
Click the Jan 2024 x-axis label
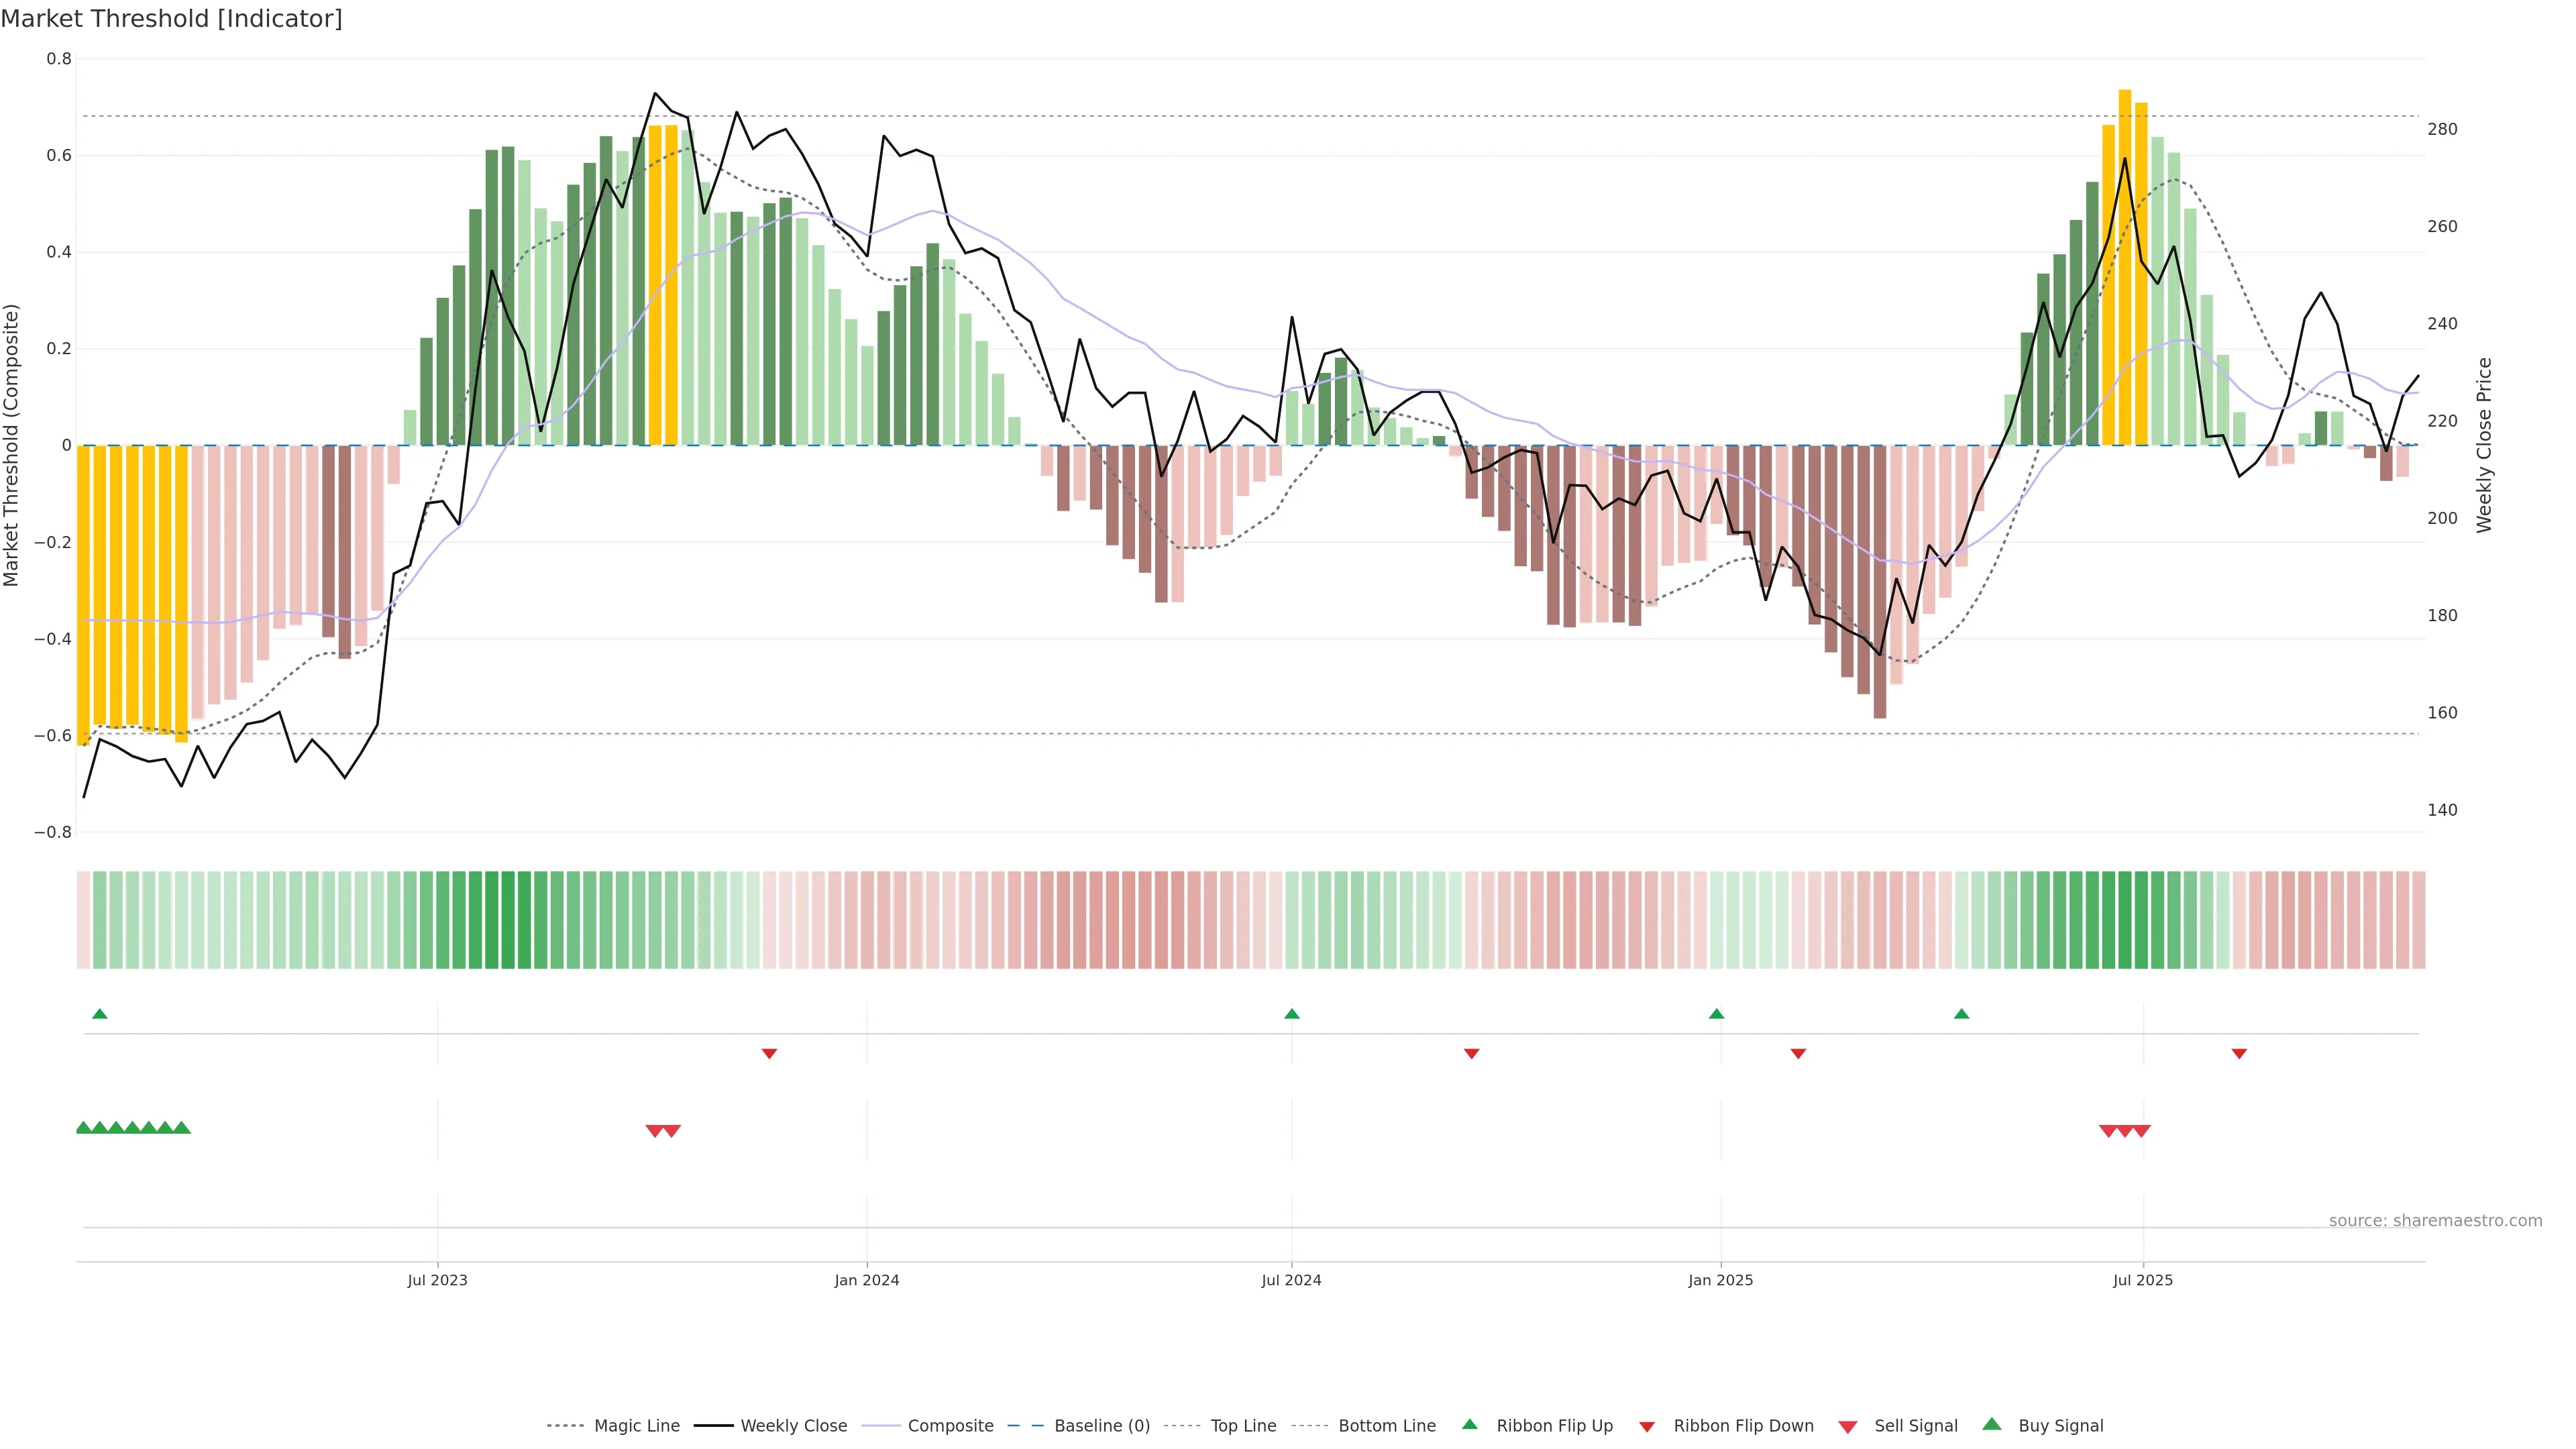tap(867, 1280)
